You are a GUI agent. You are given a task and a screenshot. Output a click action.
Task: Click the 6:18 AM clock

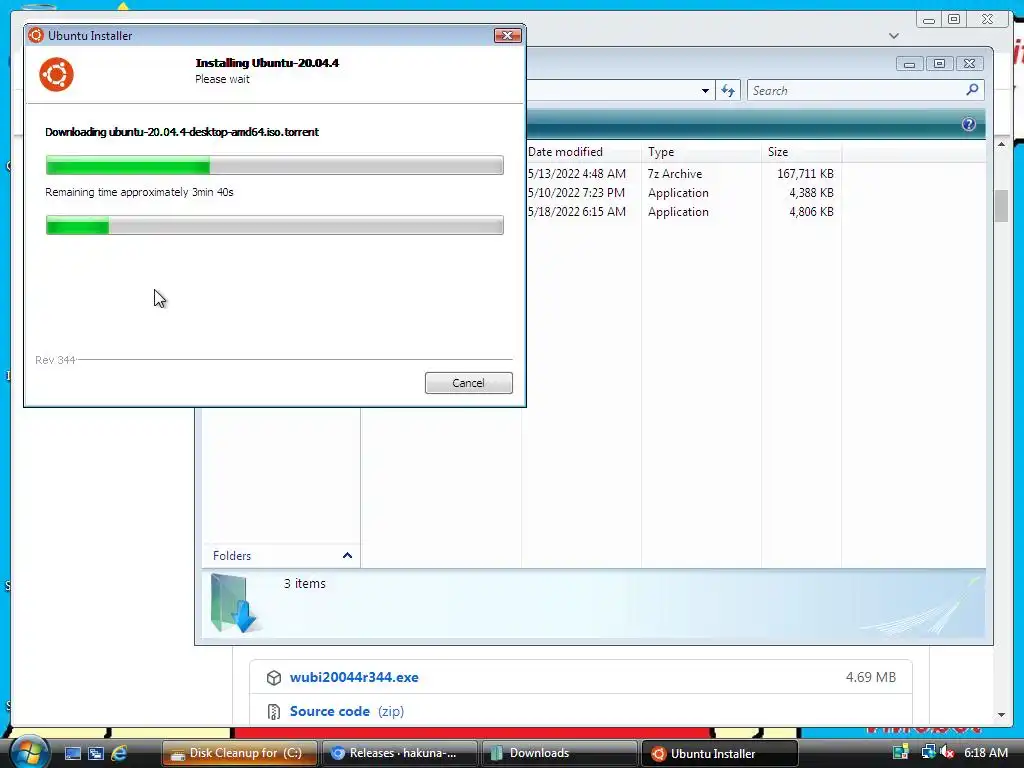pos(985,752)
